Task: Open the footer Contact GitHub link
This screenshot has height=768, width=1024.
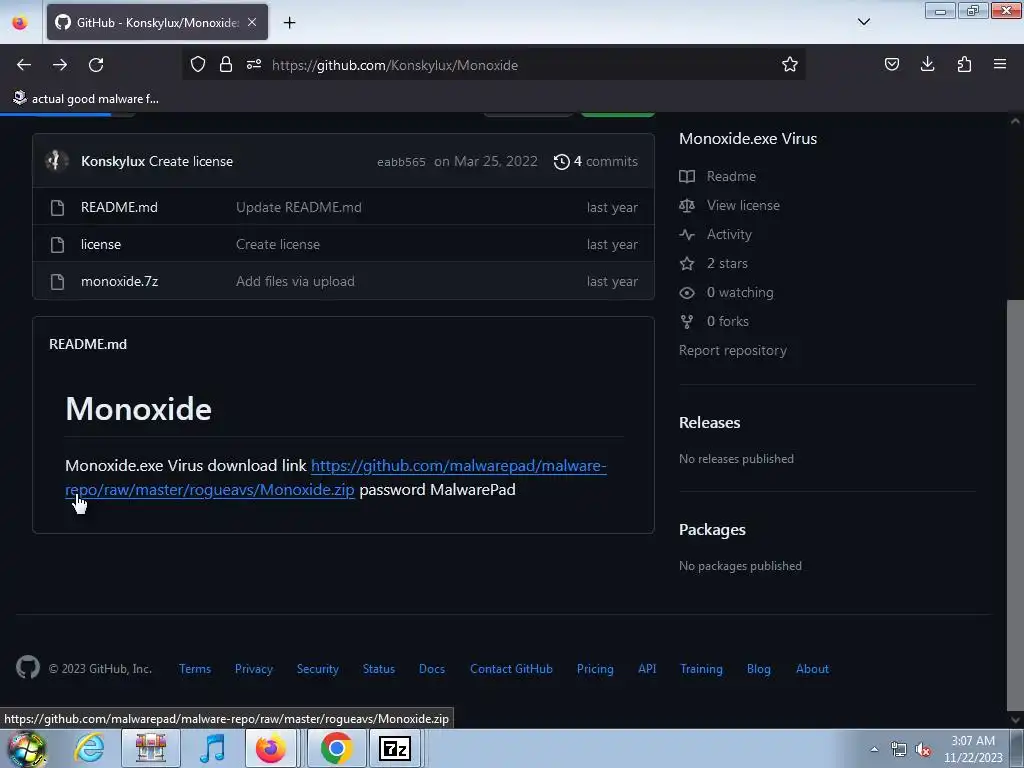Action: coord(511,669)
